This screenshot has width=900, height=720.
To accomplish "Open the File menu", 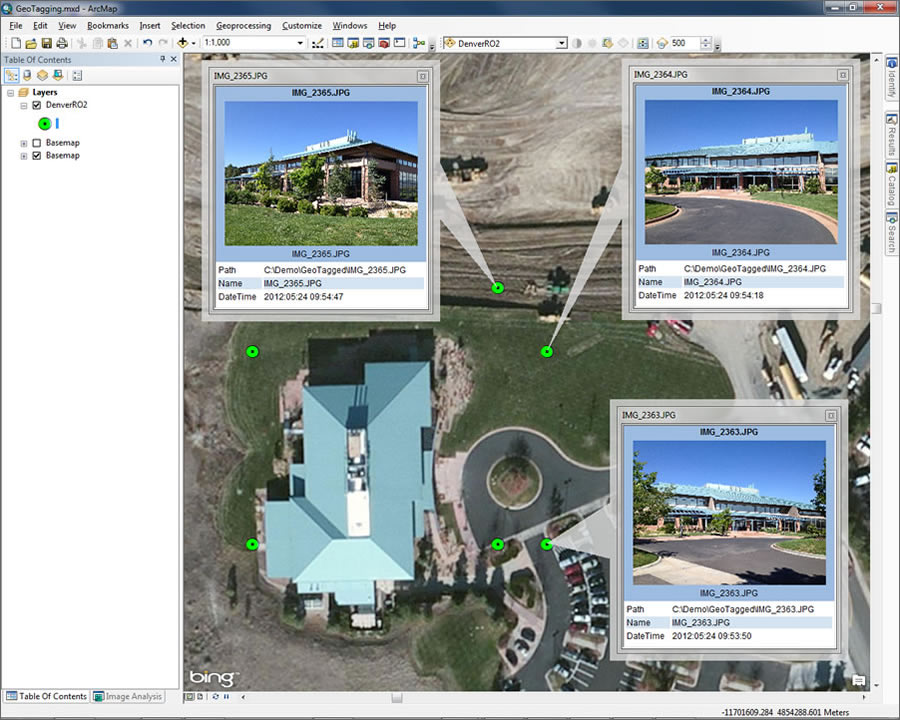I will coord(15,26).
